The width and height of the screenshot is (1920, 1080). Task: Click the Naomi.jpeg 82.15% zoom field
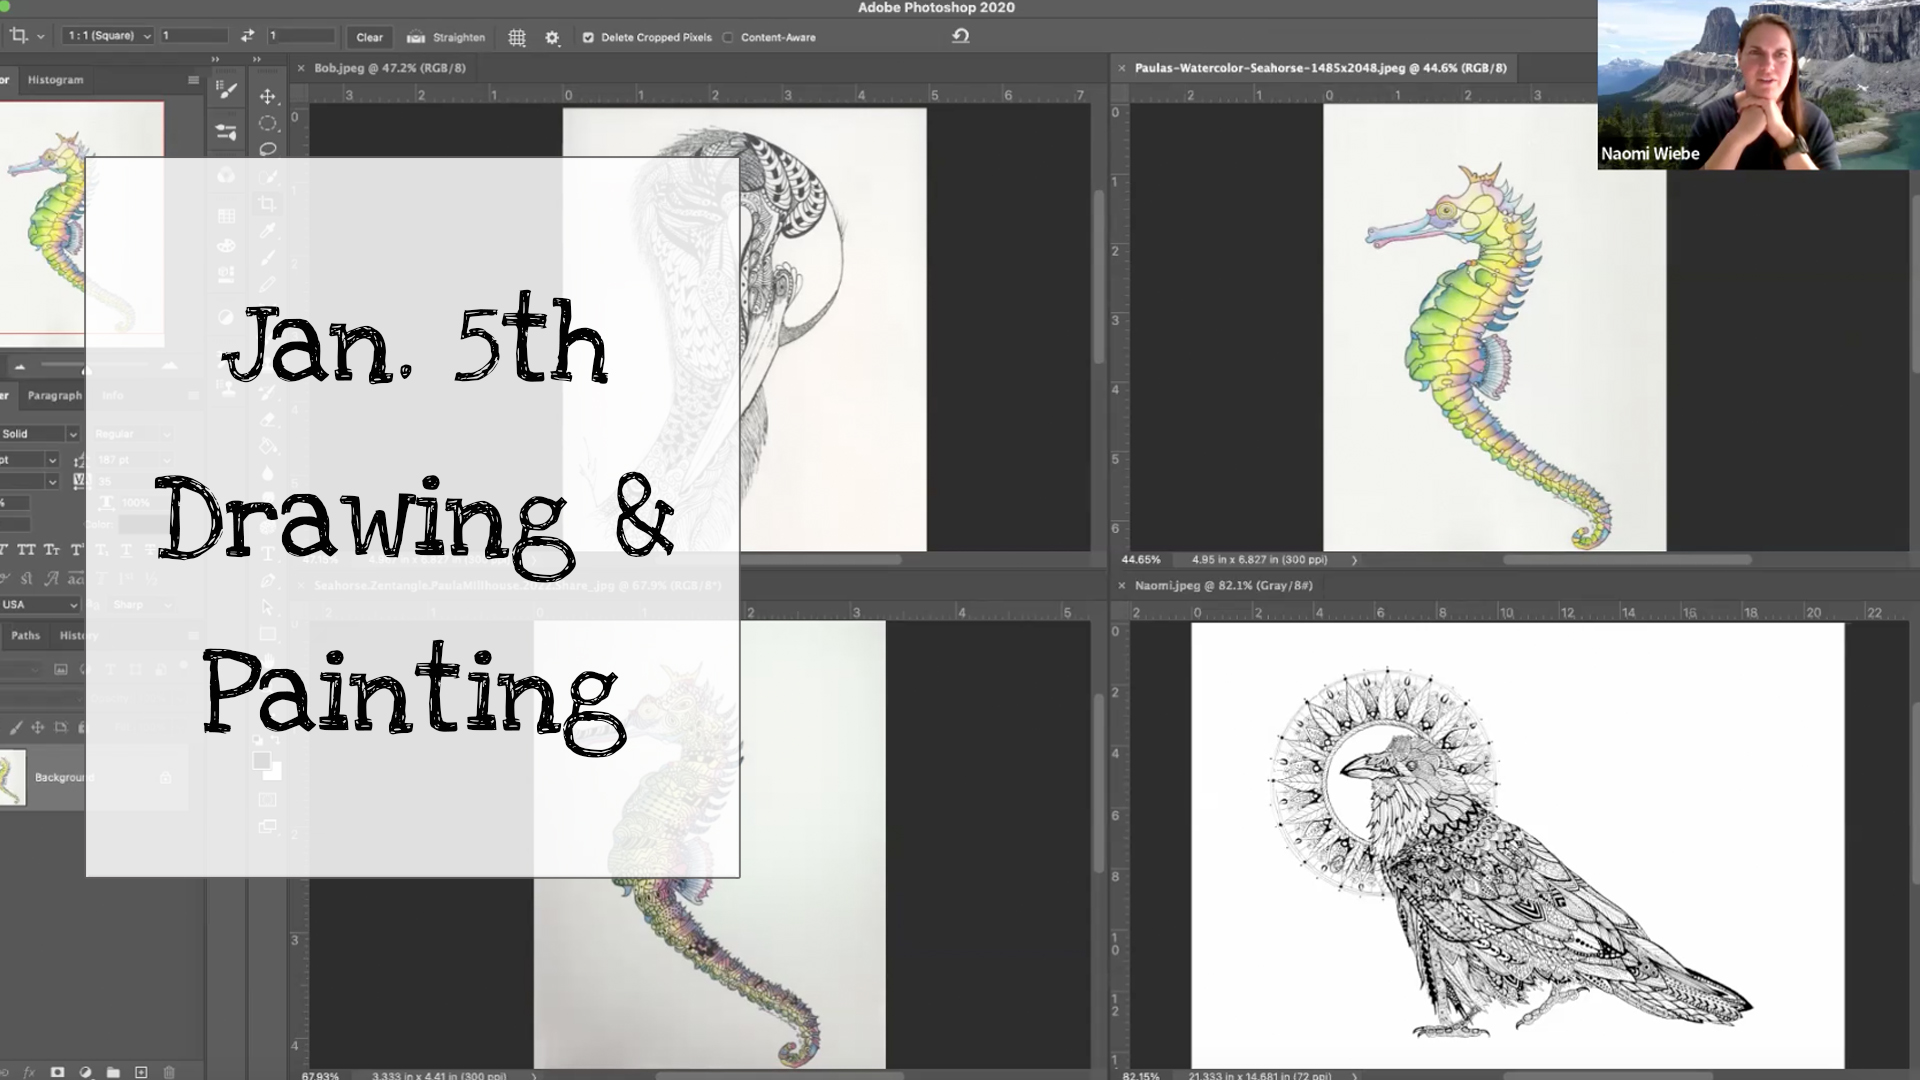[x=1141, y=1076]
